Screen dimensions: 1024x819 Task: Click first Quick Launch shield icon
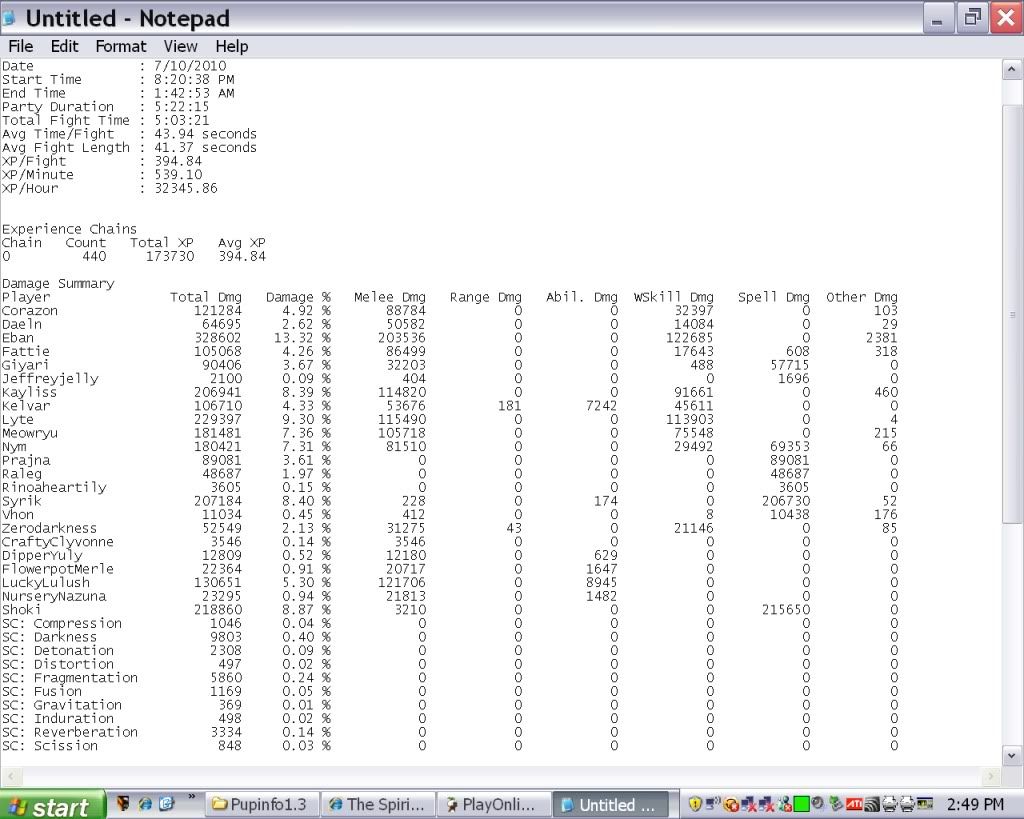124,804
